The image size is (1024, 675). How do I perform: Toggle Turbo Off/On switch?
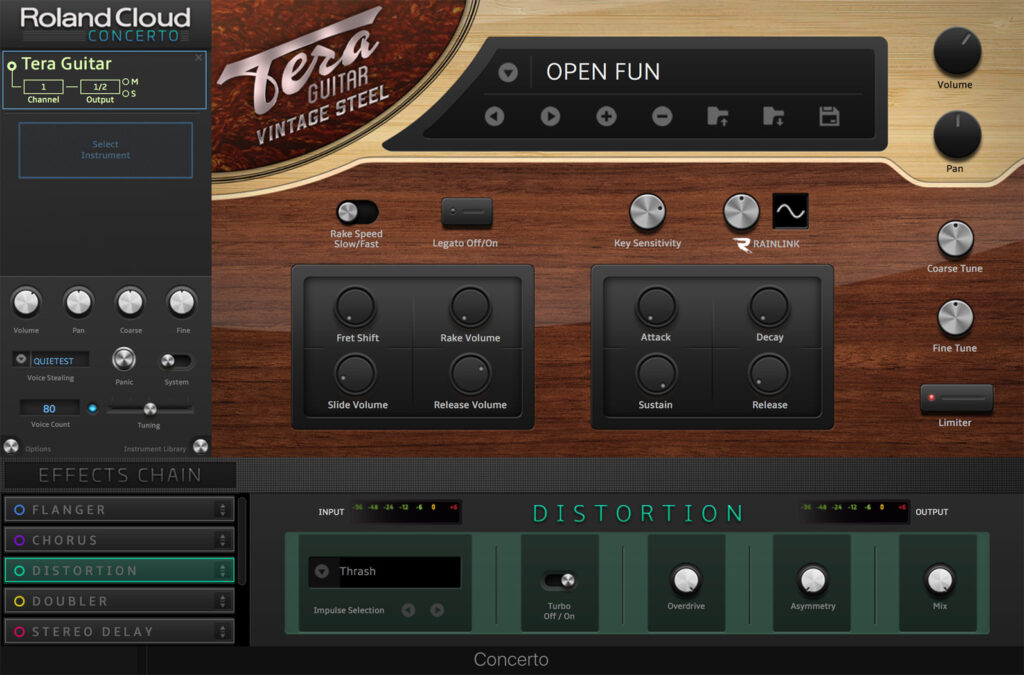pyautogui.click(x=560, y=580)
